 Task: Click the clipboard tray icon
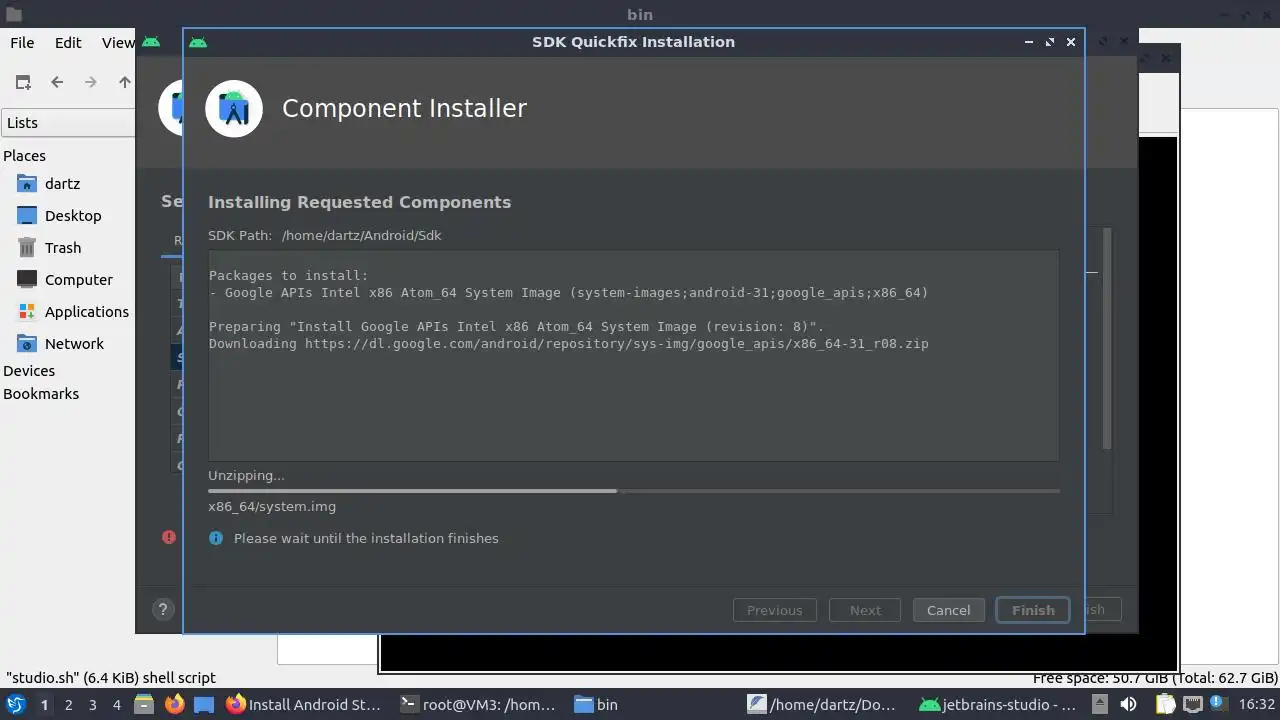tap(1165, 704)
